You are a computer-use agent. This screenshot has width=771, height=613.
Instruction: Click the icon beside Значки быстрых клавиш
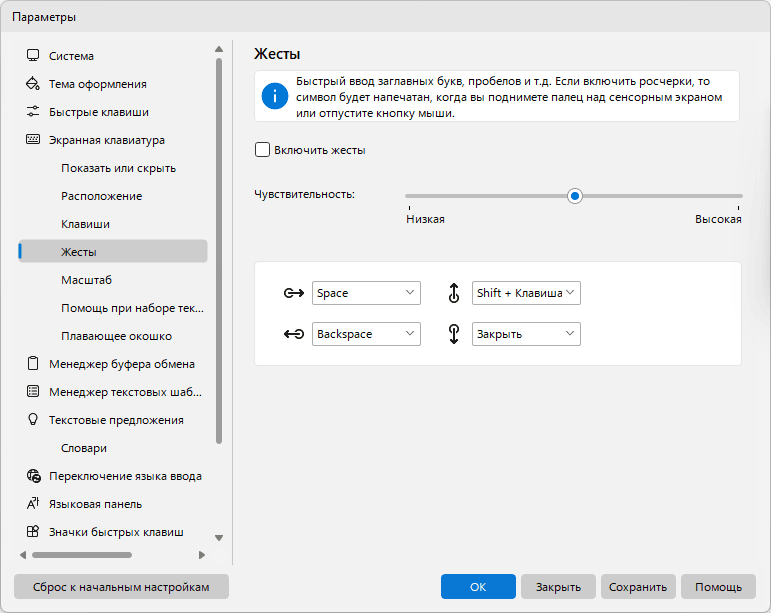click(33, 531)
